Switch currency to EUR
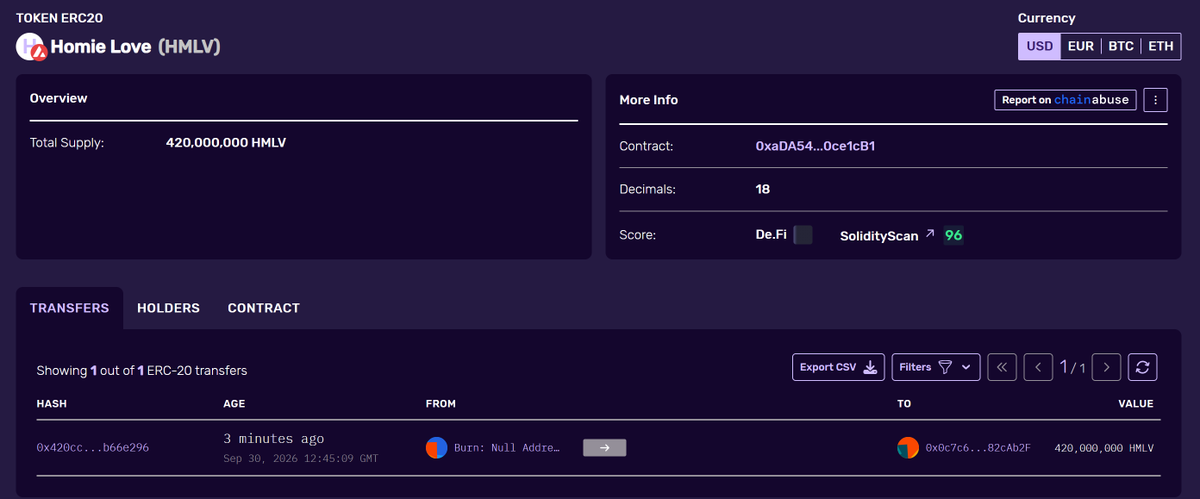Image resolution: width=1200 pixels, height=499 pixels. (1080, 46)
